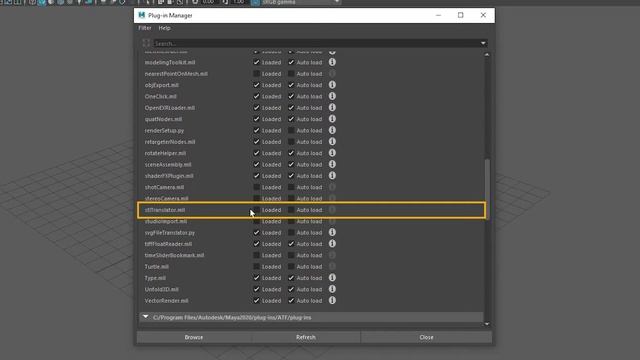
Task: Show info for OneClick.mll plugin
Action: pos(332,96)
